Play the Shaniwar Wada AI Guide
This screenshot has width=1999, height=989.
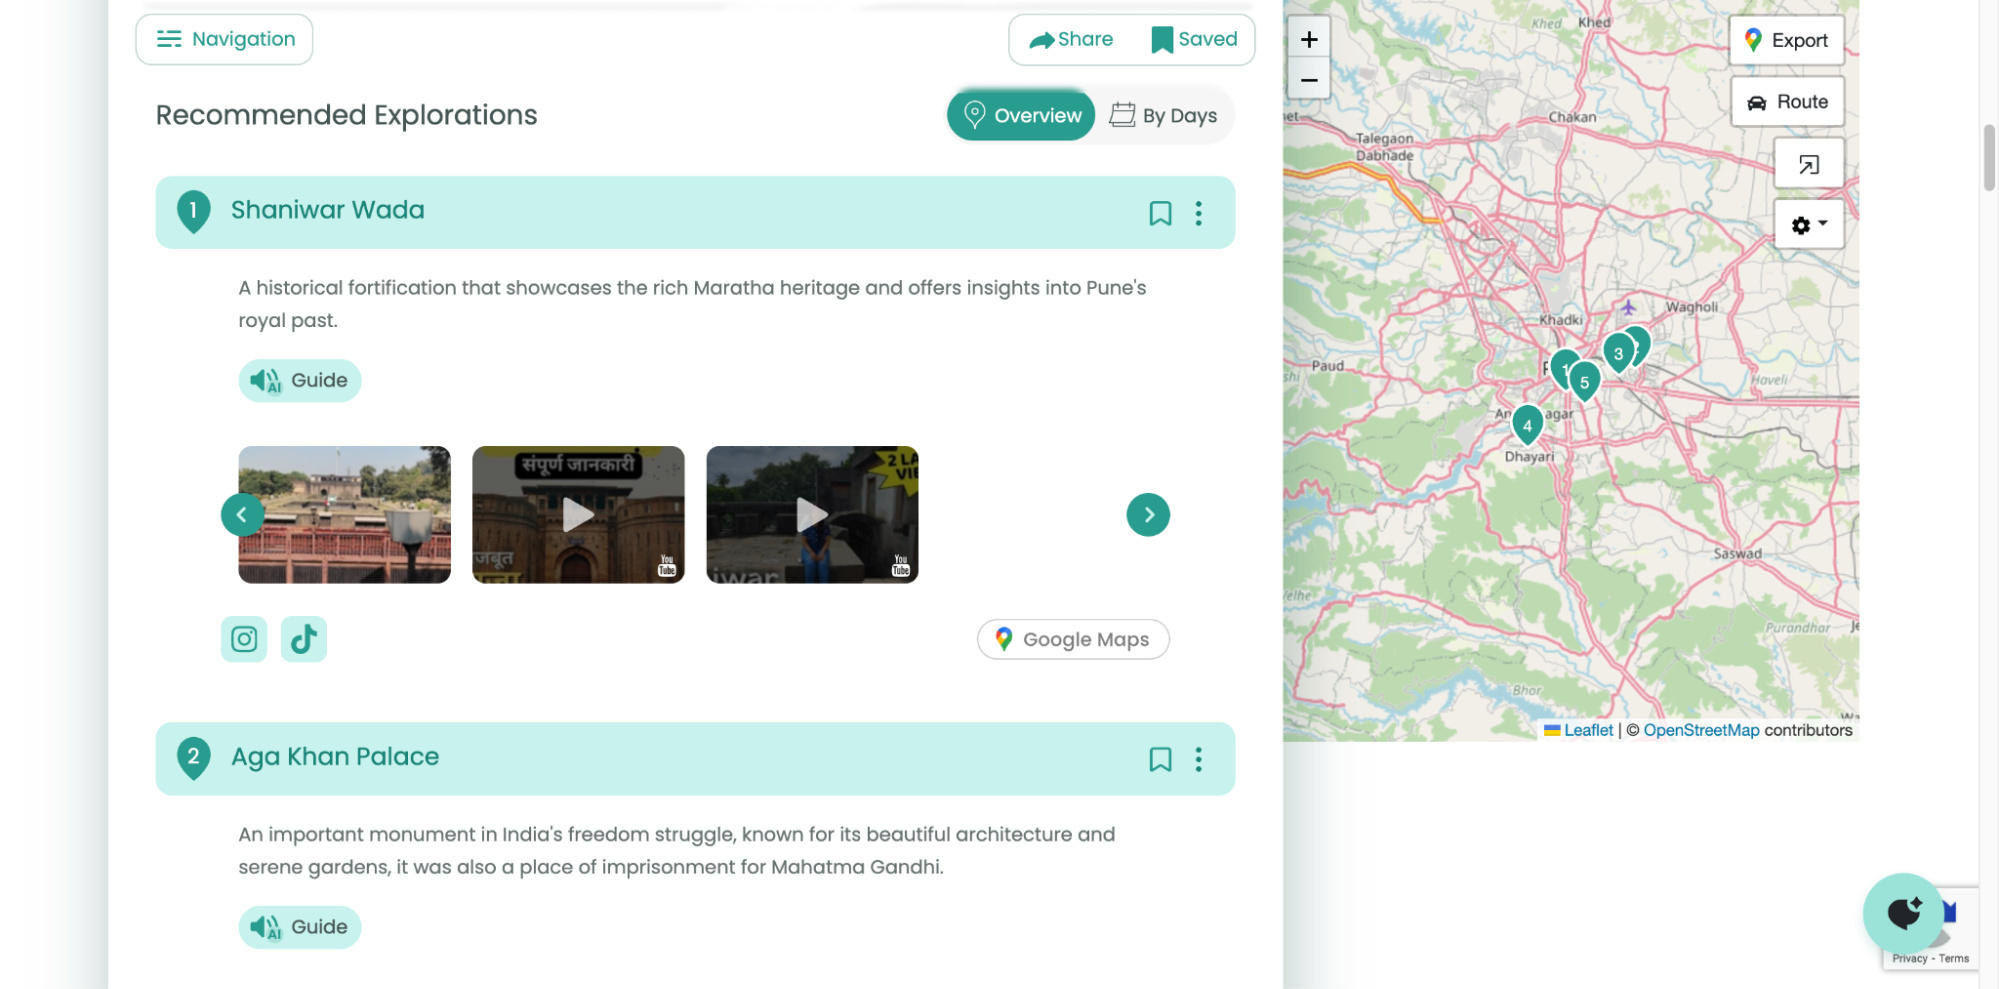(x=300, y=380)
